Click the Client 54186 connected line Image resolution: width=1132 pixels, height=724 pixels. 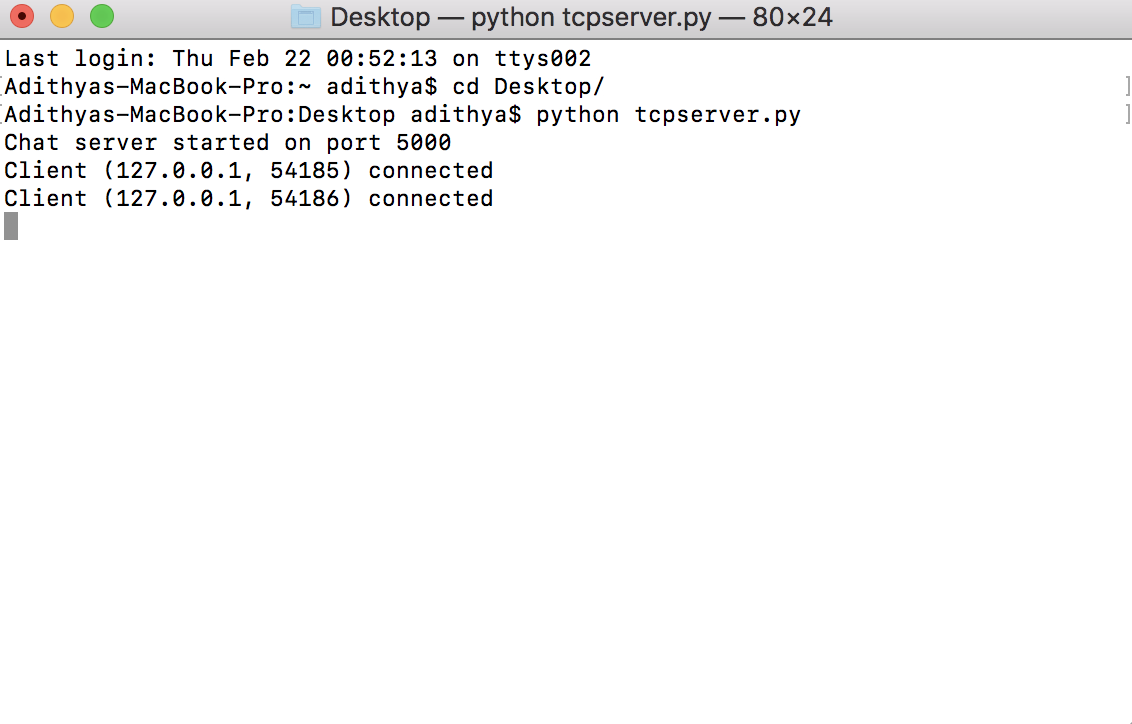point(247,198)
